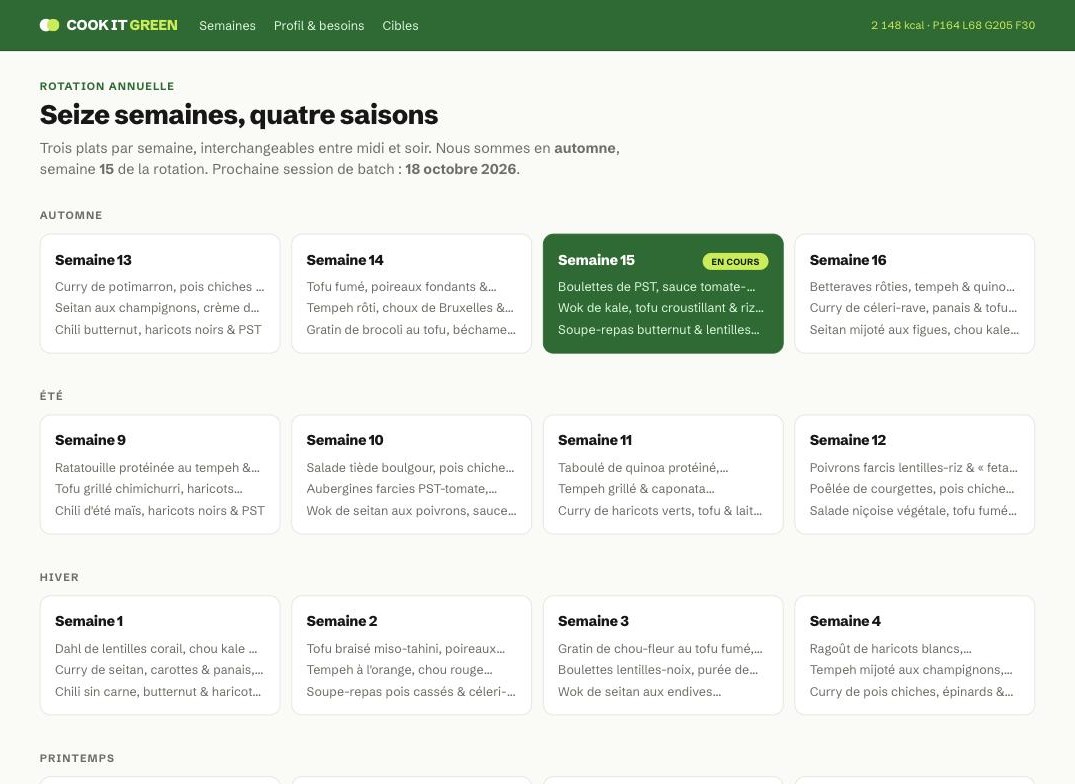Click 'Dahl de lentilles corail' dish
The width and height of the screenshot is (1075, 784).
click(156, 648)
